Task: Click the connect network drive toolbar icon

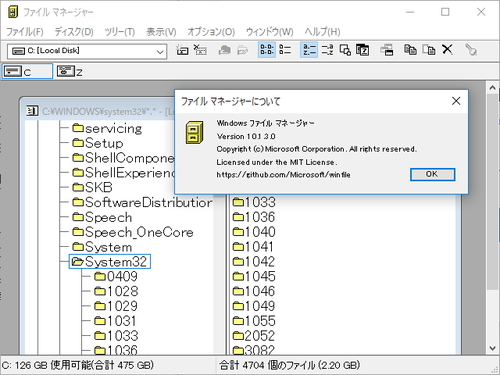Action: click(x=182, y=50)
